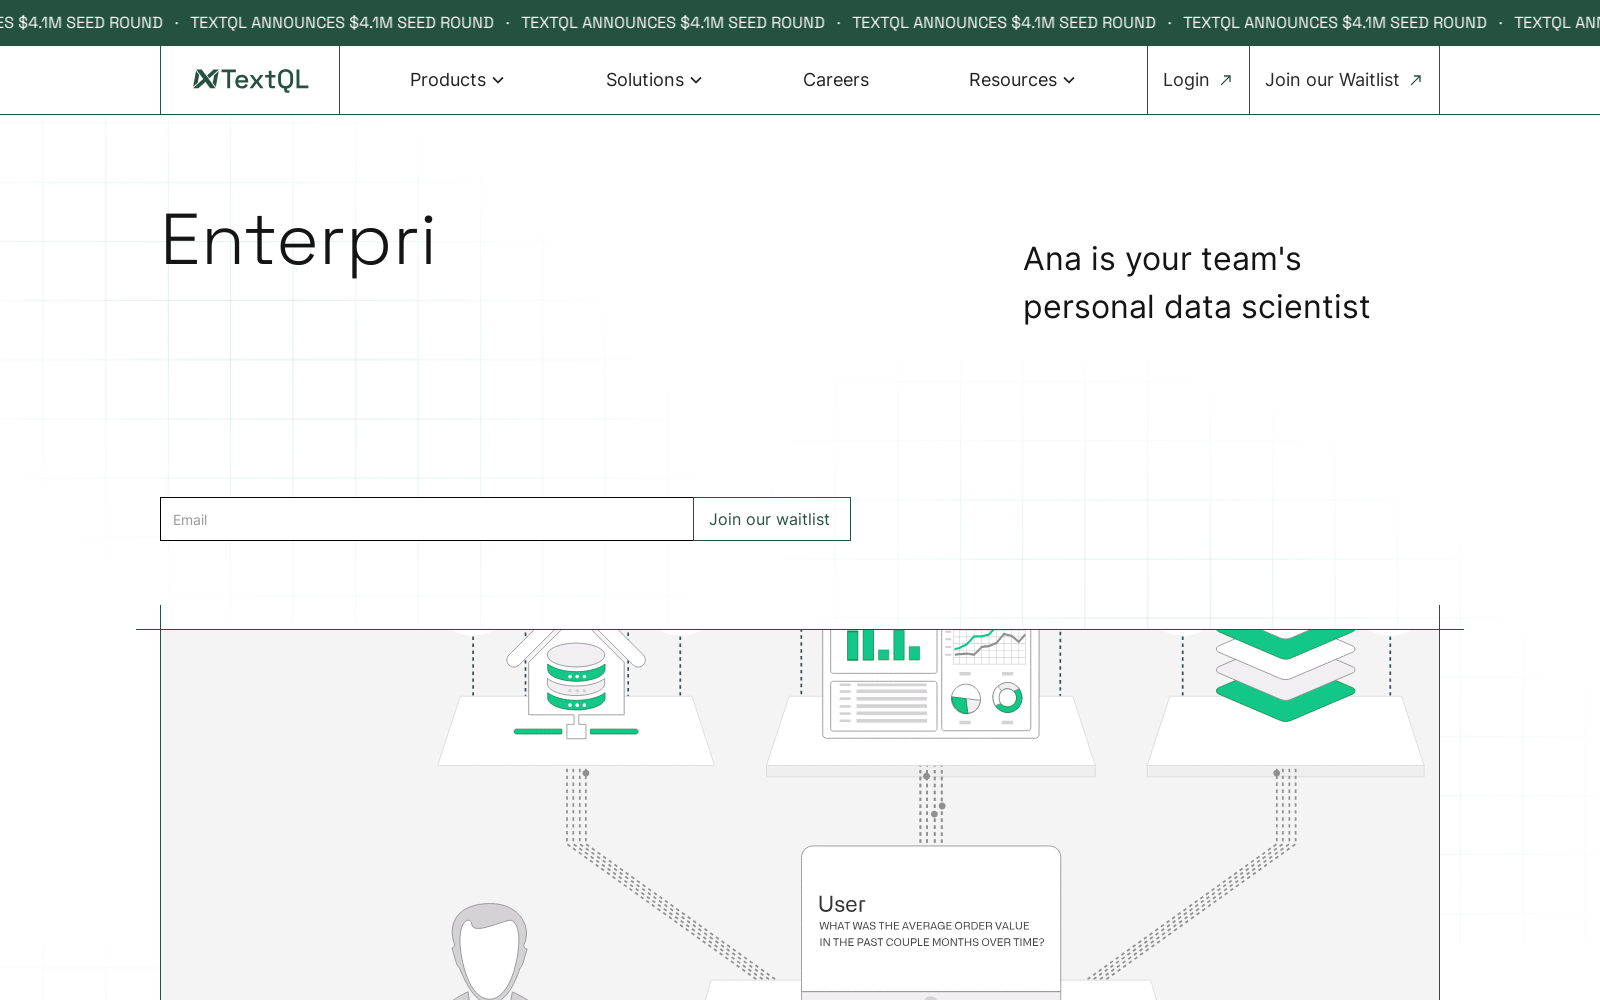Click the seed round announcement banner
The width and height of the screenshot is (1600, 1000).
tap(800, 22)
